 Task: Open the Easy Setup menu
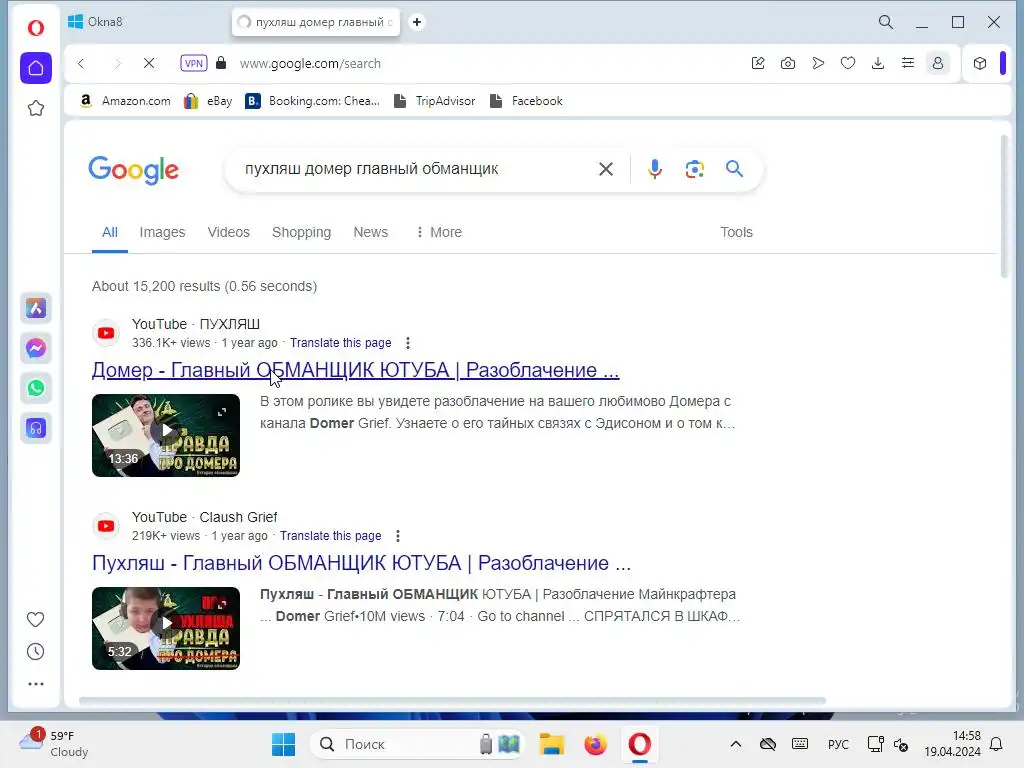(908, 63)
